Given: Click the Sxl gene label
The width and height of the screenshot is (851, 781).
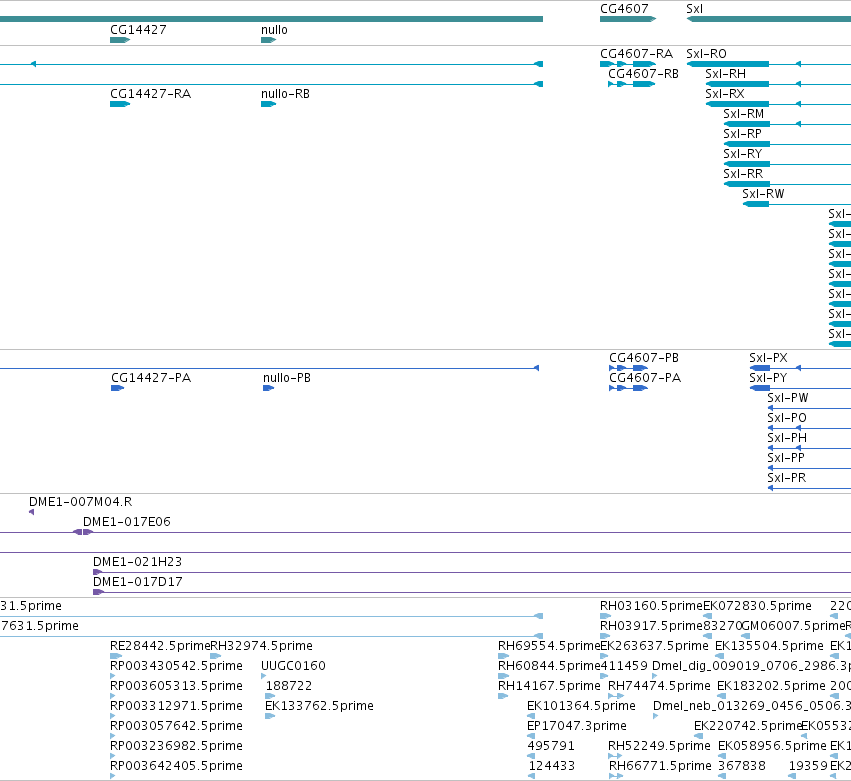Looking at the screenshot, I should [x=694, y=9].
